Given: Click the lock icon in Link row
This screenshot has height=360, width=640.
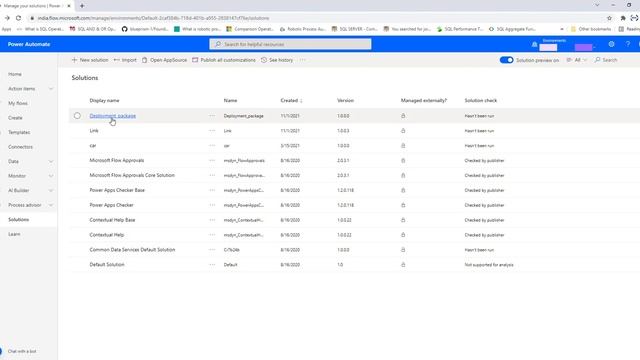Looking at the screenshot, I should pyautogui.click(x=403, y=131).
